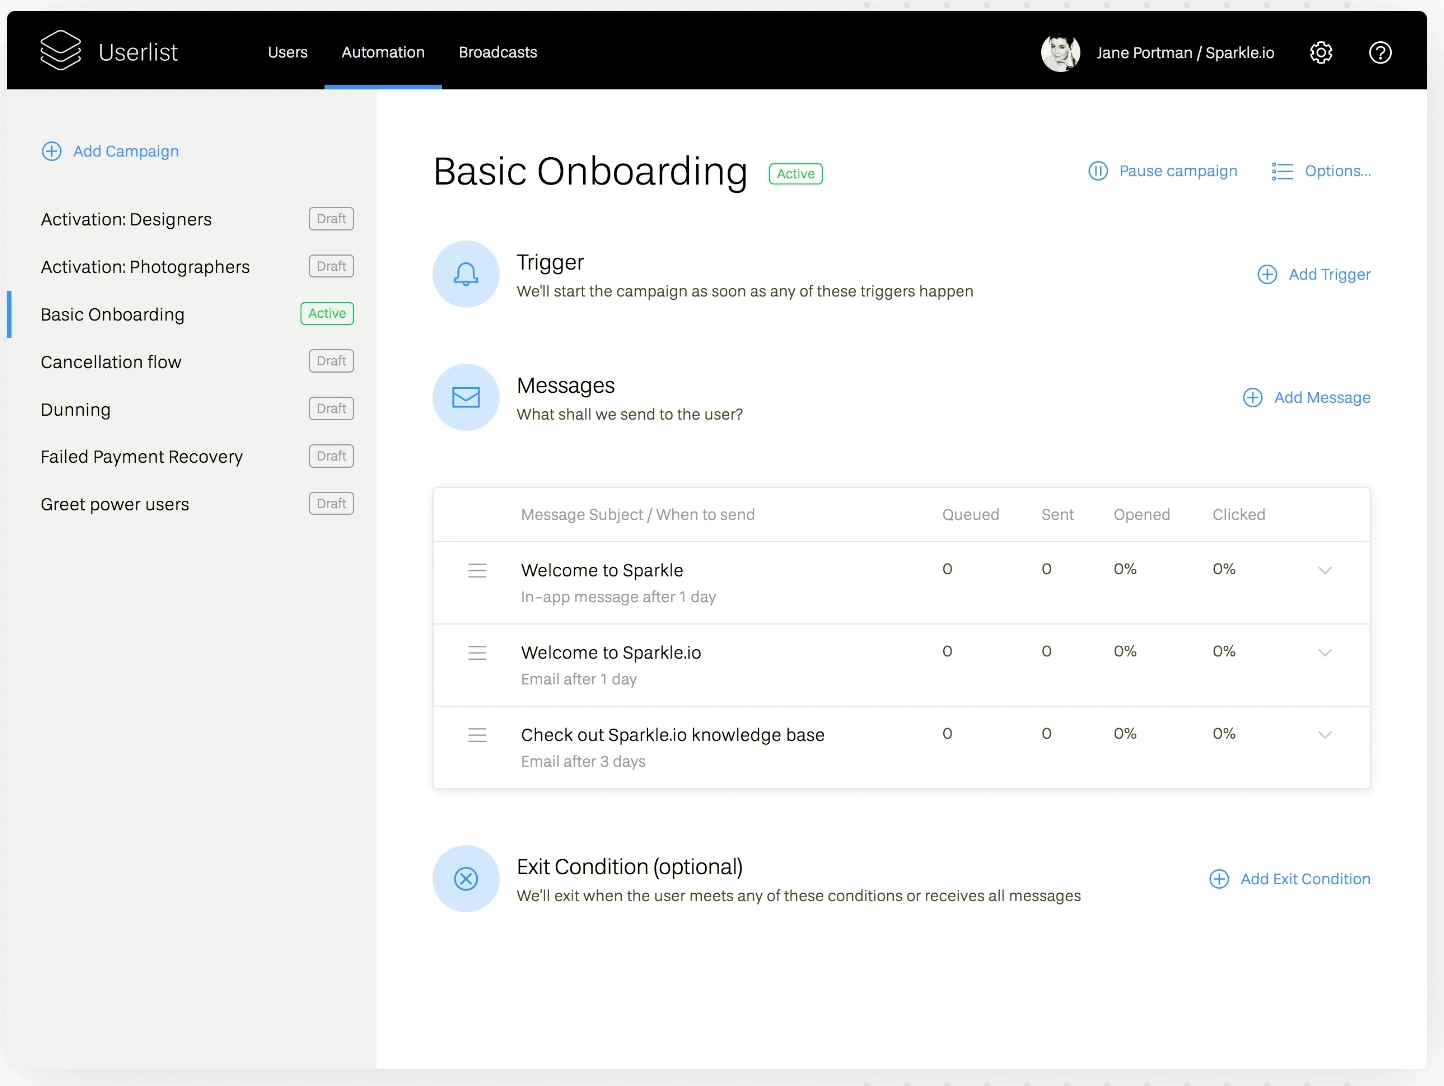Pause the Basic Onboarding campaign

(1162, 171)
